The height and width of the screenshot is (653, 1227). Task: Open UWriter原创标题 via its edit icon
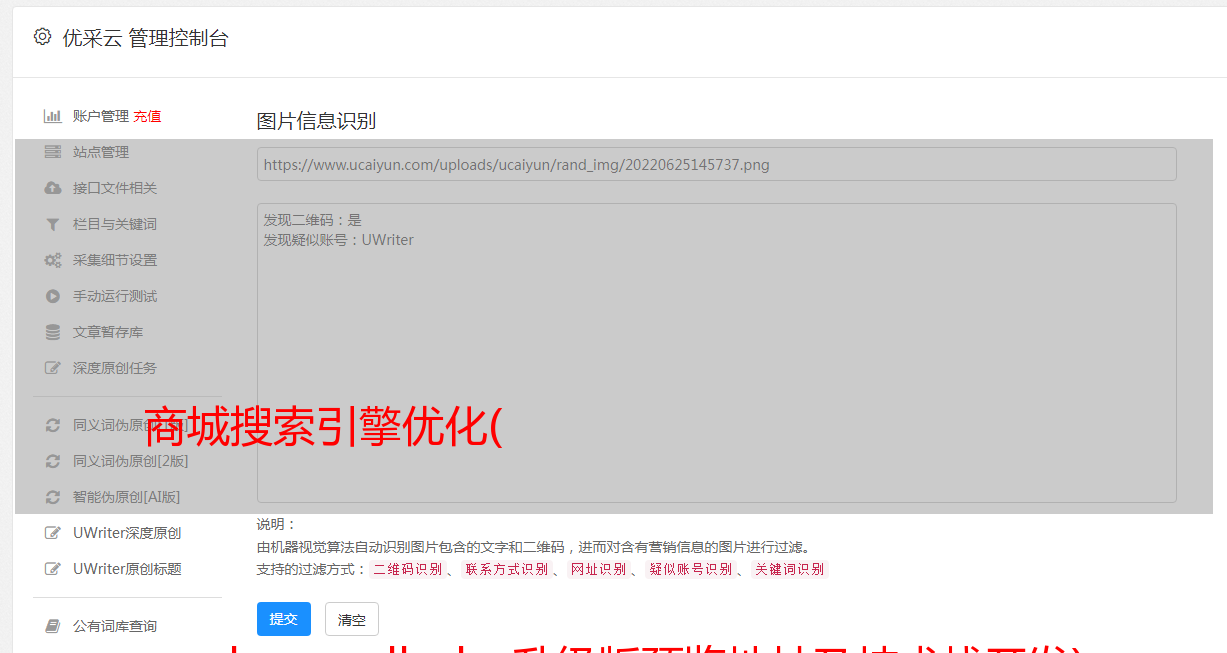point(53,569)
